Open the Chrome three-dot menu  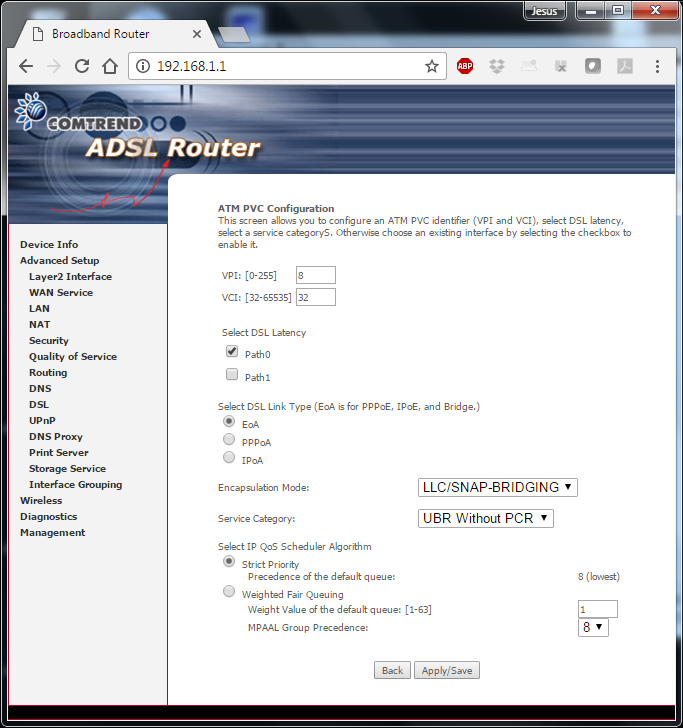(x=657, y=66)
